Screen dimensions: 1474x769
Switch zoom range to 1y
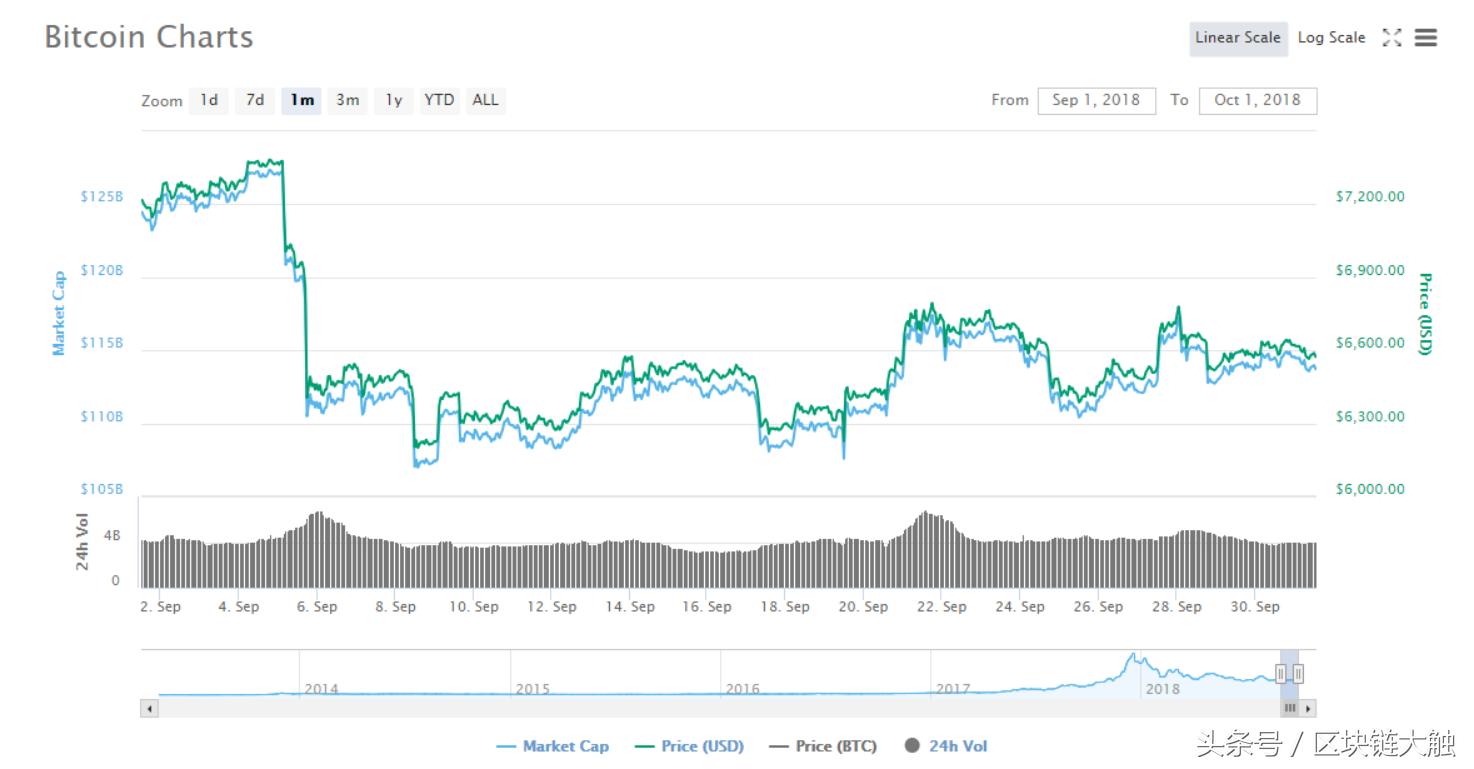[395, 100]
